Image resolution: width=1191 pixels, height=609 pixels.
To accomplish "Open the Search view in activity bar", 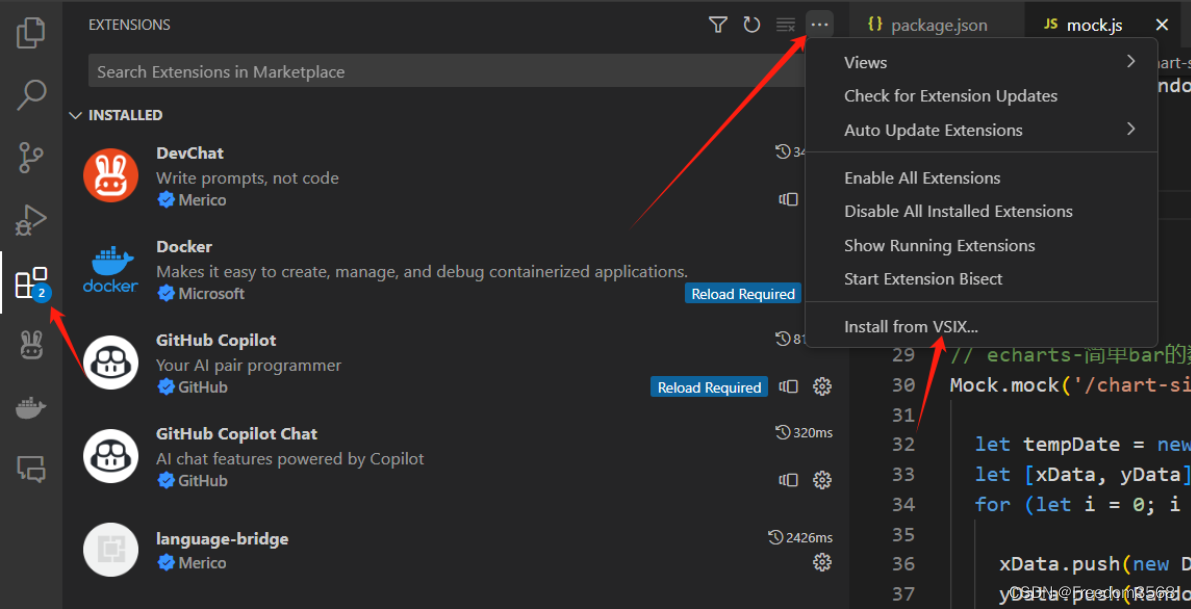I will pyautogui.click(x=31, y=94).
